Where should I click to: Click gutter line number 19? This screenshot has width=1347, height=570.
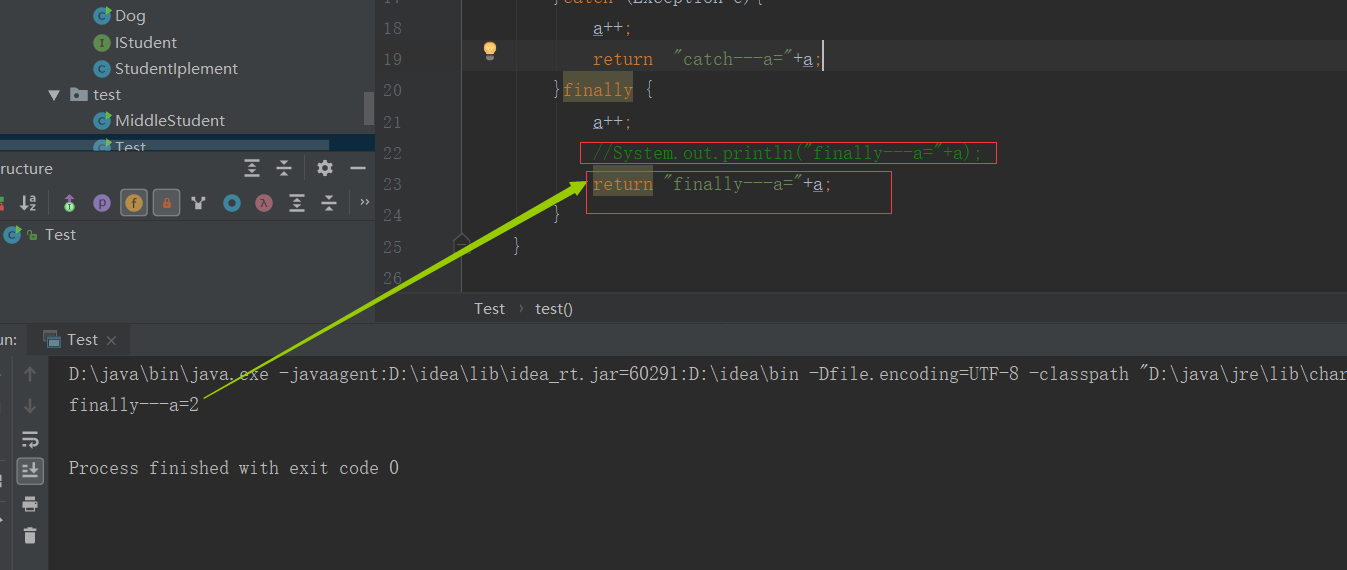392,59
